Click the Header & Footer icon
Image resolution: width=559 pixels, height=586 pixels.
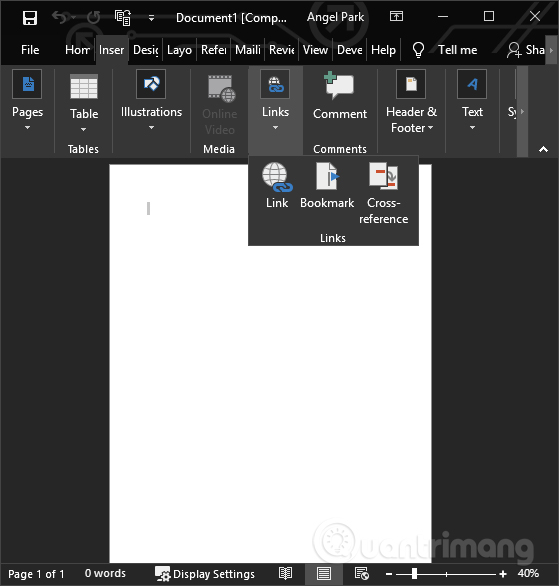click(411, 84)
